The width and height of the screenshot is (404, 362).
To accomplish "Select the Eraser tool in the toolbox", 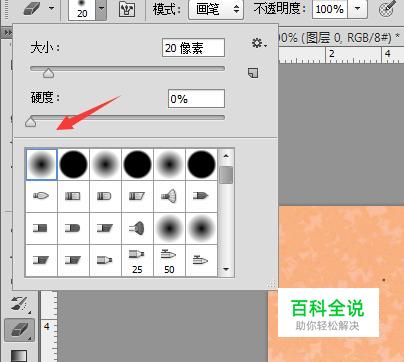I will pyautogui.click(x=20, y=330).
